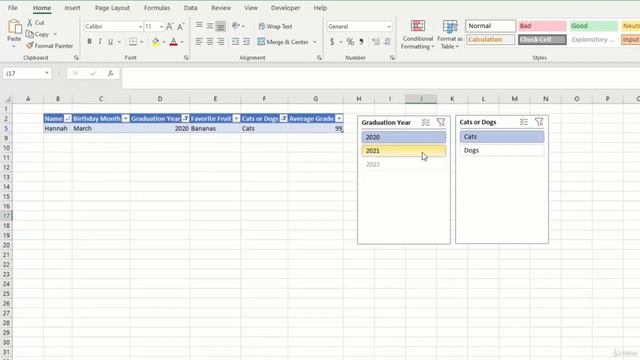This screenshot has height=360, width=640.
Task: Toggle Italic formatting
Action: (x=100, y=42)
